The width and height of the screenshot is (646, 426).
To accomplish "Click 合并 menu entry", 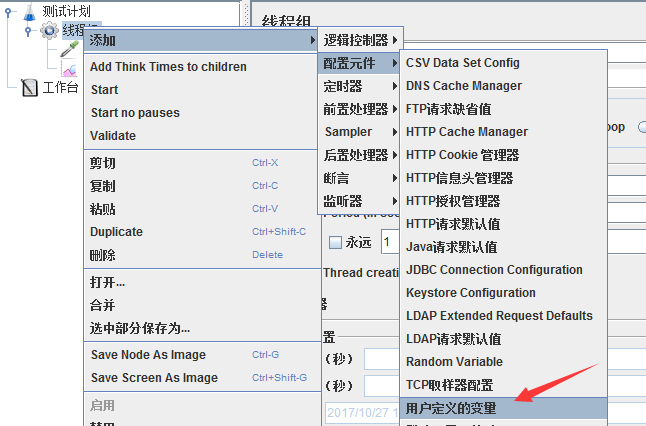I will coord(202,305).
